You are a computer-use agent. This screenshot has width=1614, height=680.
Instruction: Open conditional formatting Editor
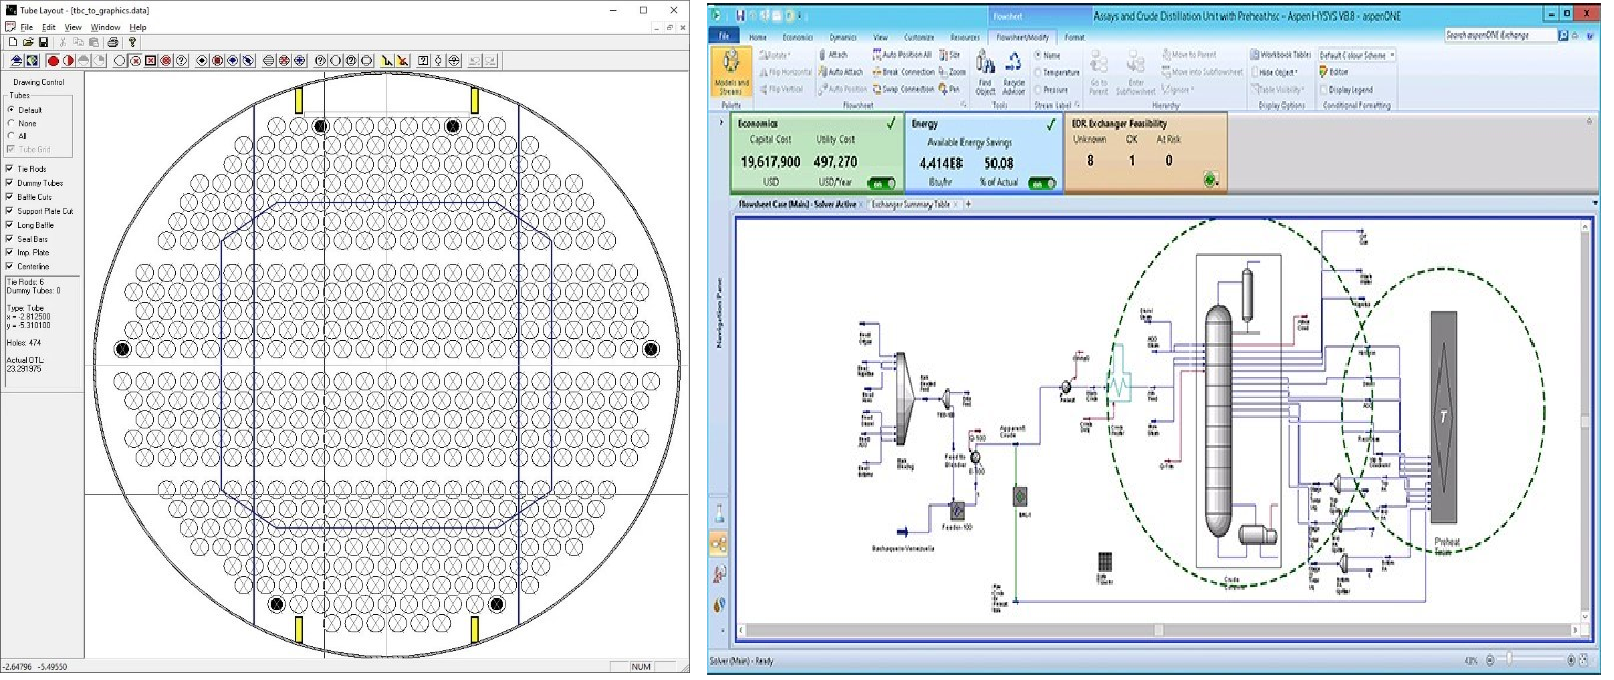click(x=1333, y=72)
